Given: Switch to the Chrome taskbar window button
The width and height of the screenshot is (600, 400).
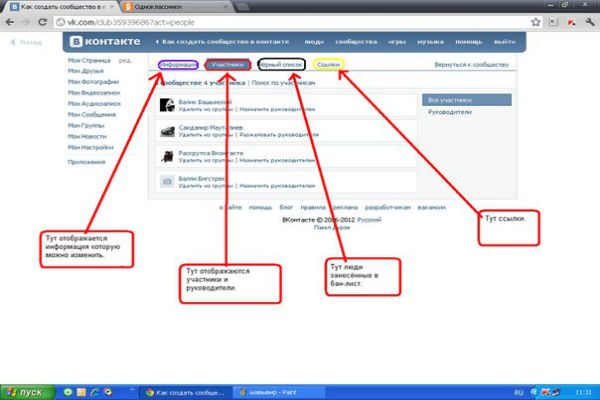Looking at the screenshot, I should (185, 392).
